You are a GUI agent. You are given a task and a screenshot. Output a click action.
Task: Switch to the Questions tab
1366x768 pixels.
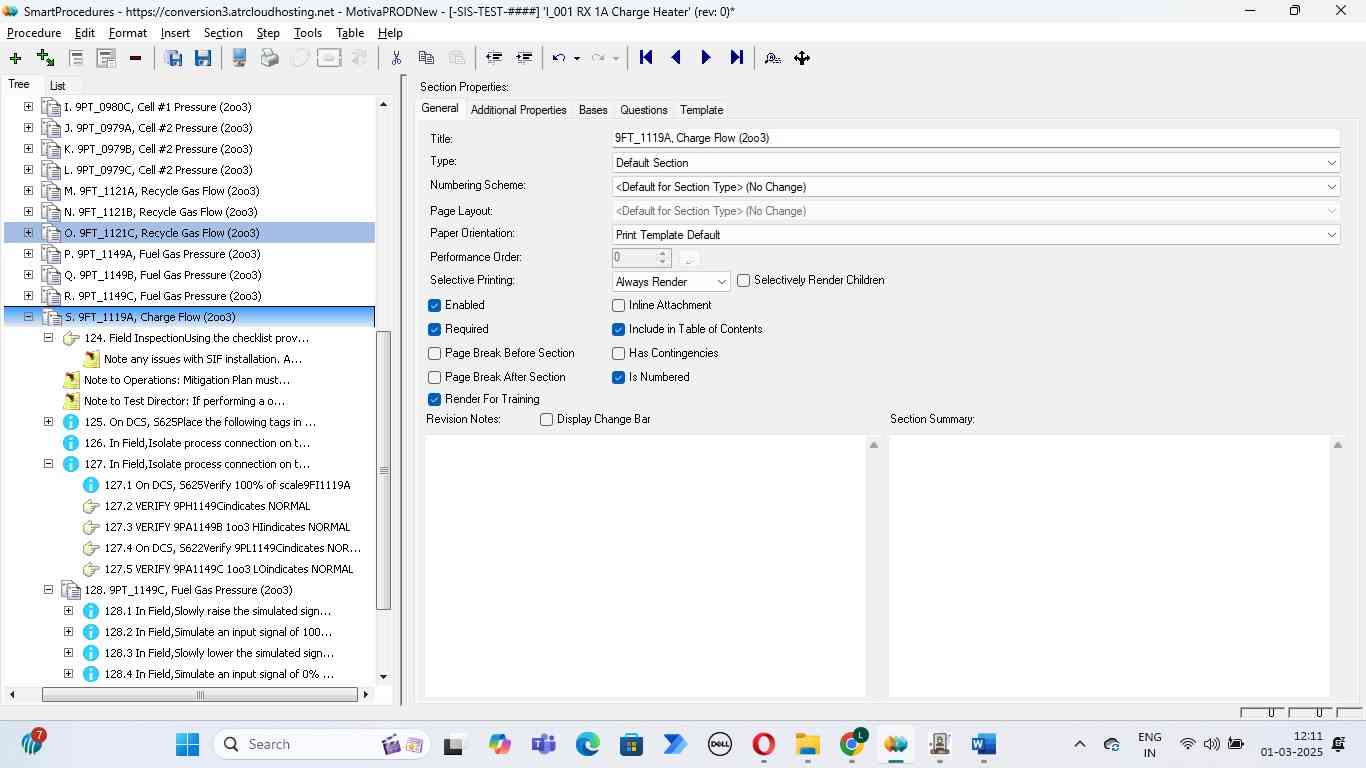(643, 110)
